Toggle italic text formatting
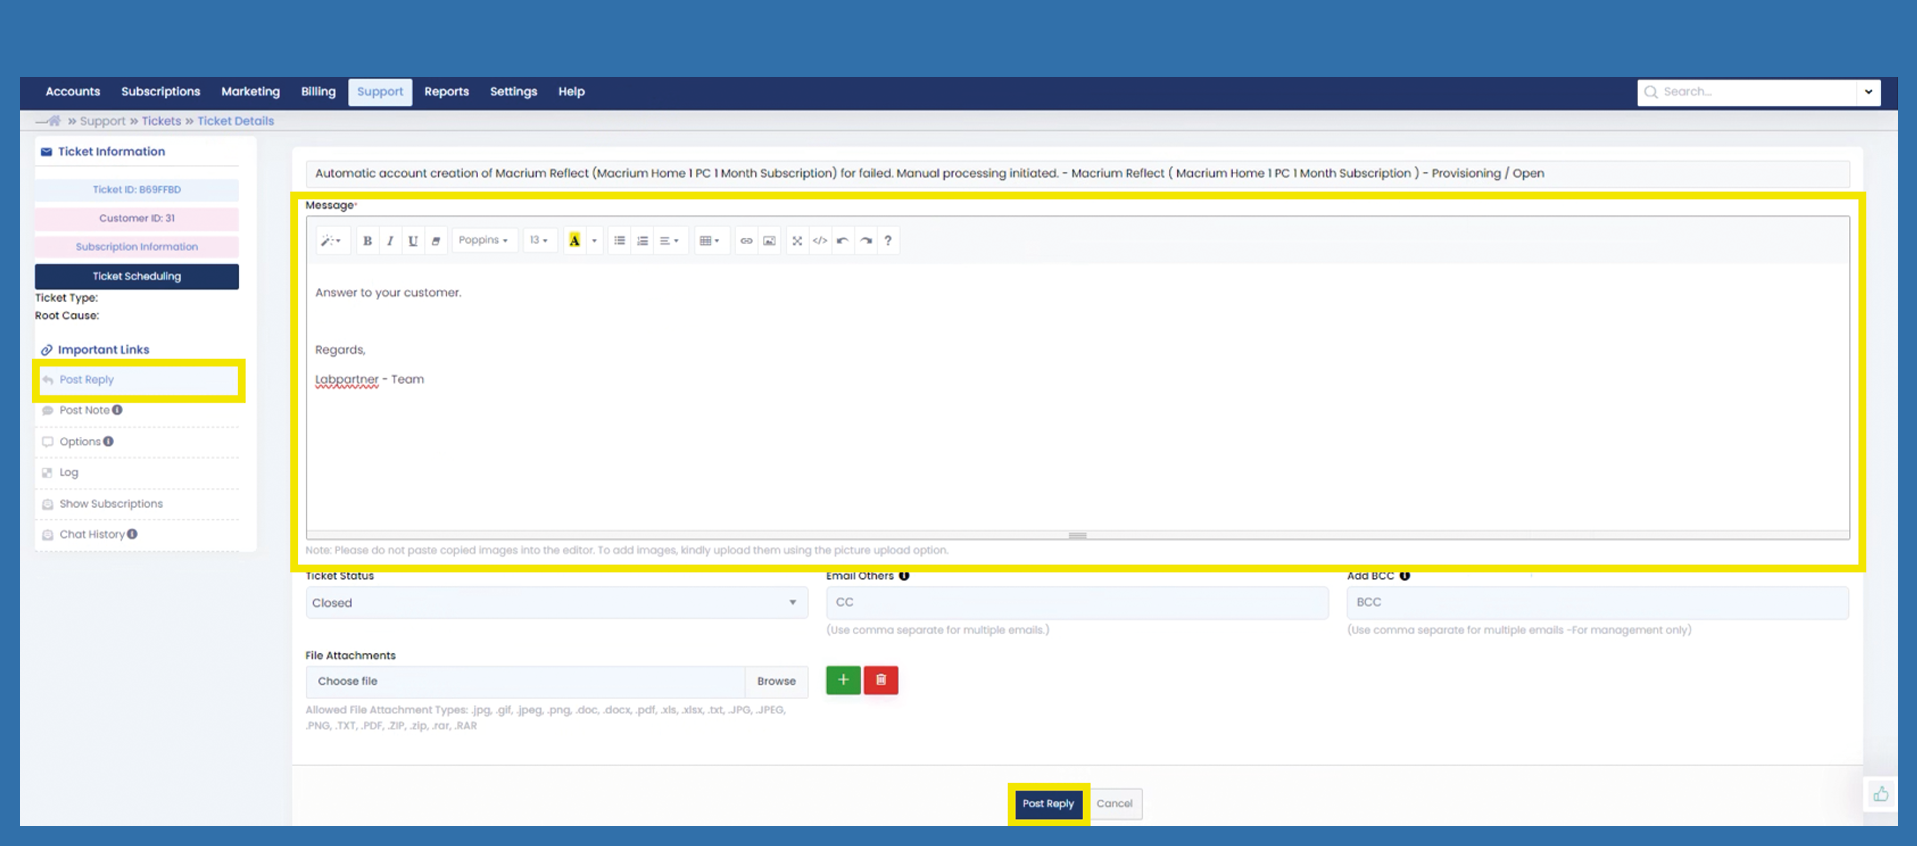 click(x=390, y=241)
